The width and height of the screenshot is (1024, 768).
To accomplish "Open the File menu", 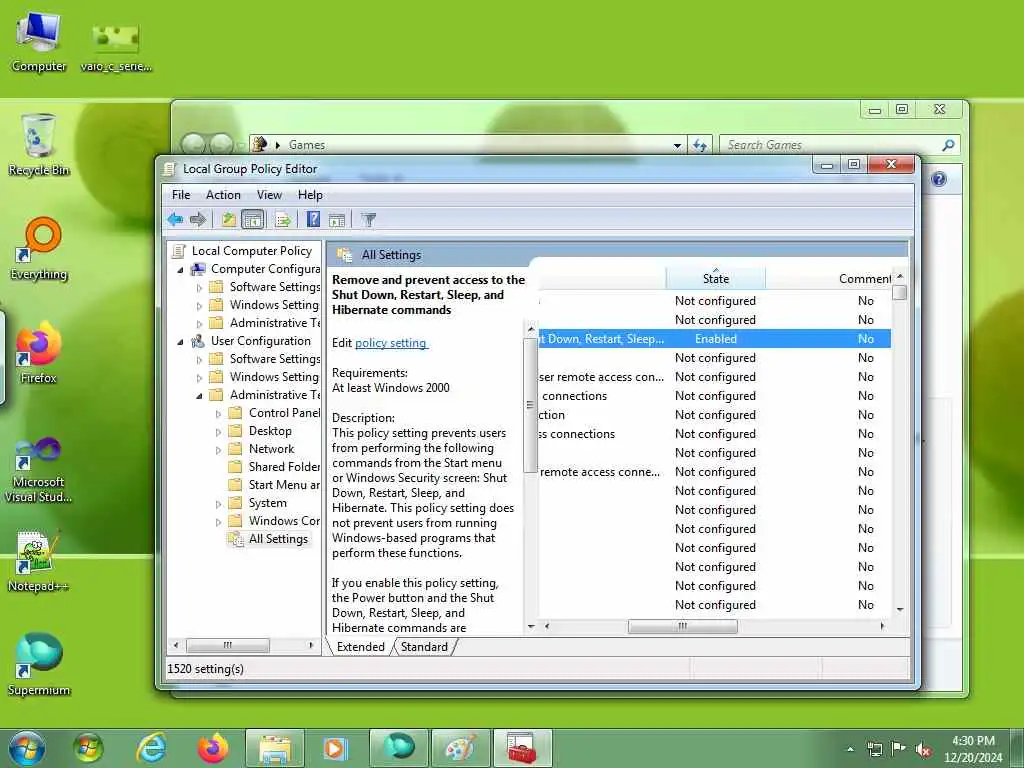I will pyautogui.click(x=181, y=195).
